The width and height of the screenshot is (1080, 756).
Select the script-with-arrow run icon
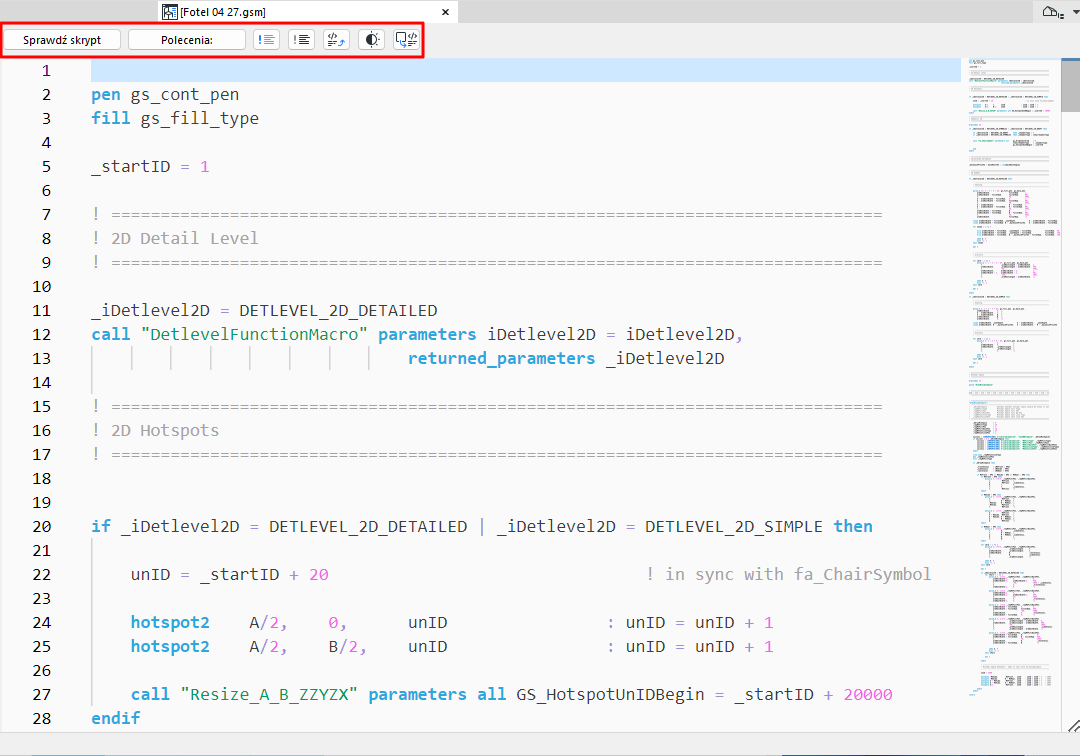coord(335,39)
